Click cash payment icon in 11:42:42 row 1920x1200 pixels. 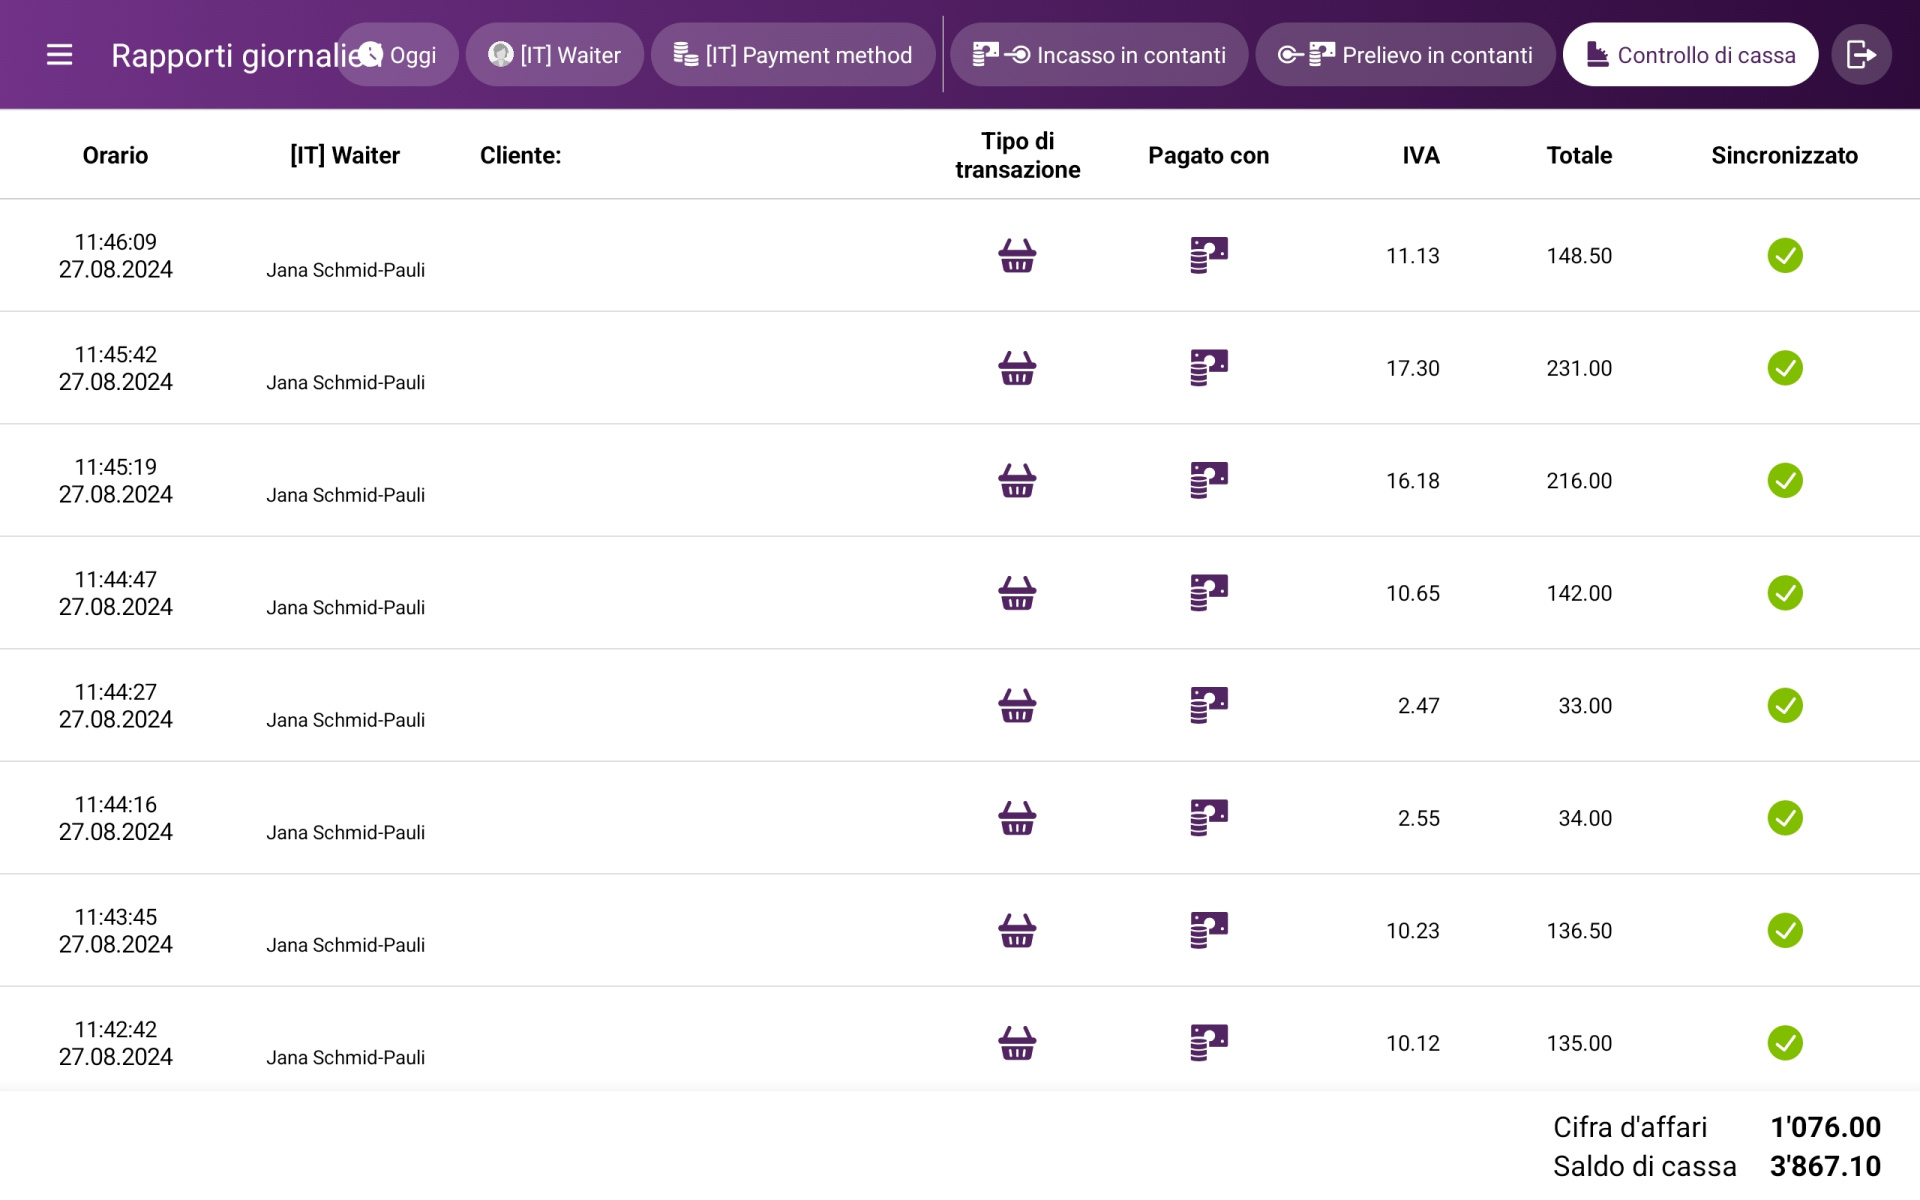(1209, 1043)
